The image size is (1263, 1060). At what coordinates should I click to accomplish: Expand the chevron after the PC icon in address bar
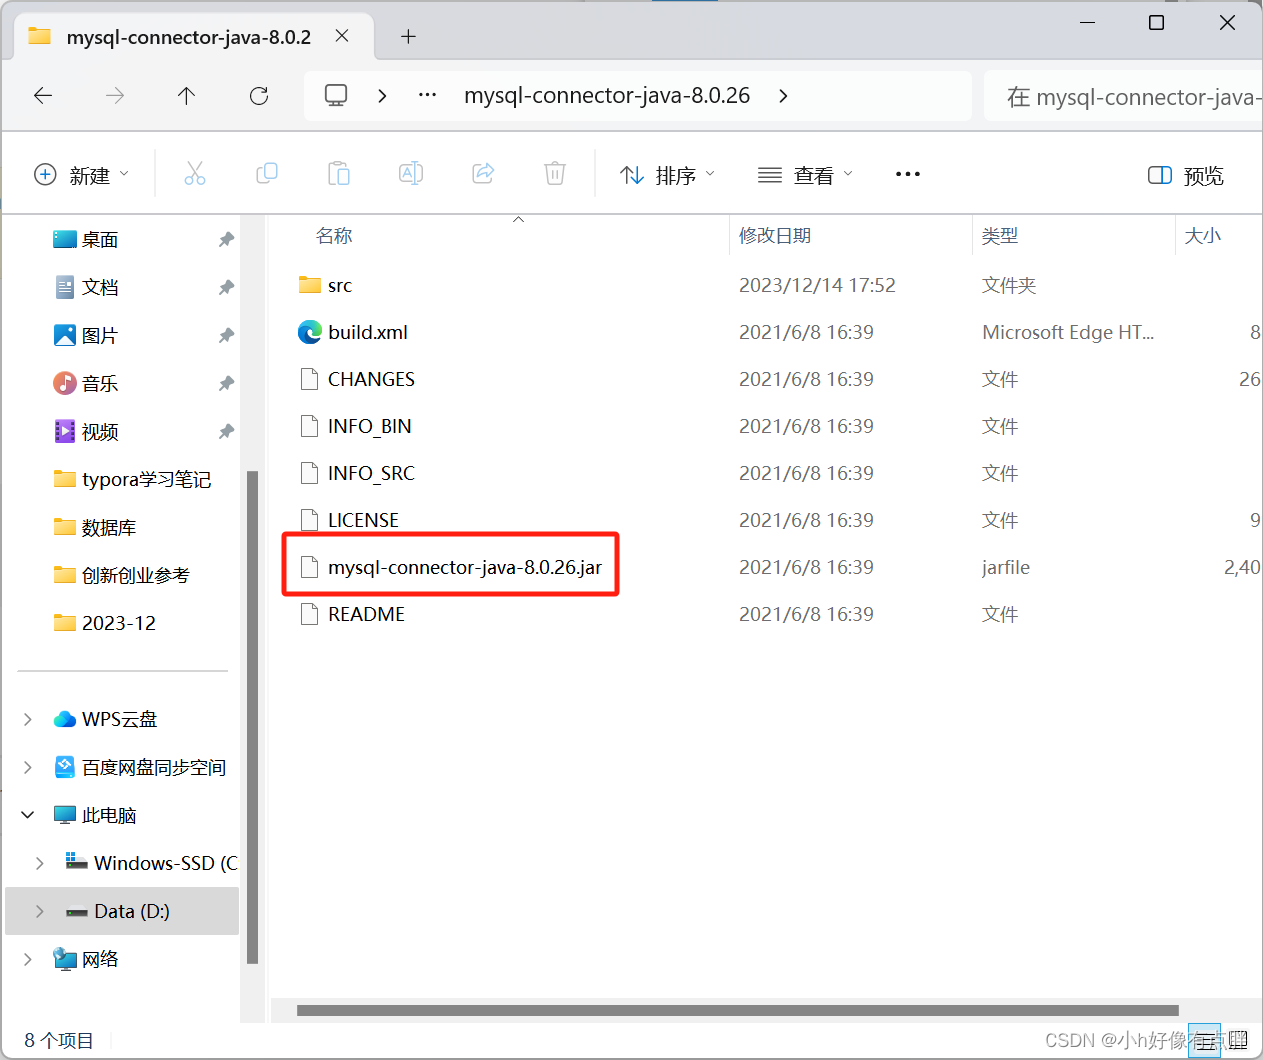click(382, 96)
